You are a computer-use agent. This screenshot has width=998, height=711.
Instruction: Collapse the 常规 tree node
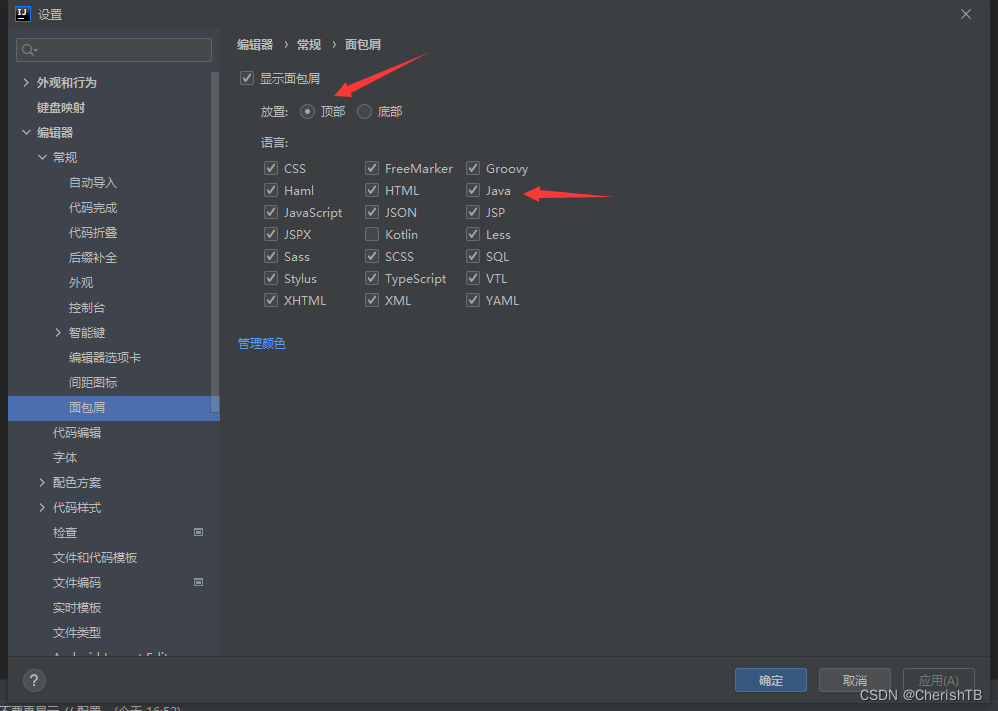[x=42, y=157]
